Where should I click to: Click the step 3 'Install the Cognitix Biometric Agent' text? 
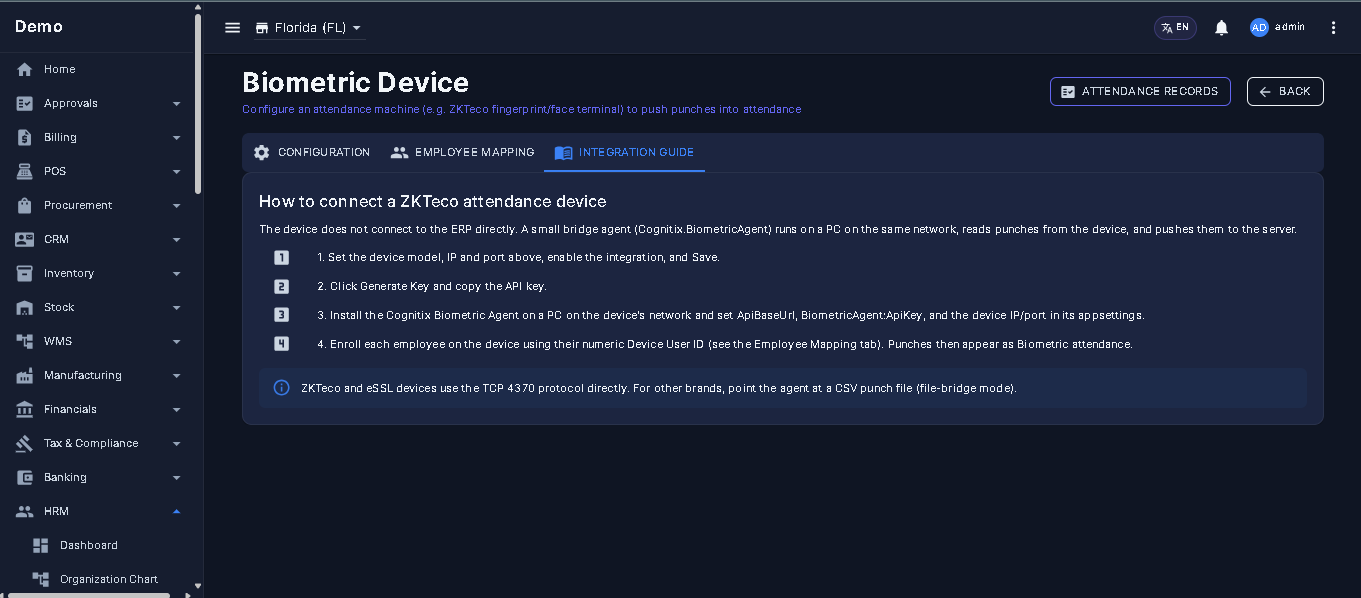(x=730, y=315)
